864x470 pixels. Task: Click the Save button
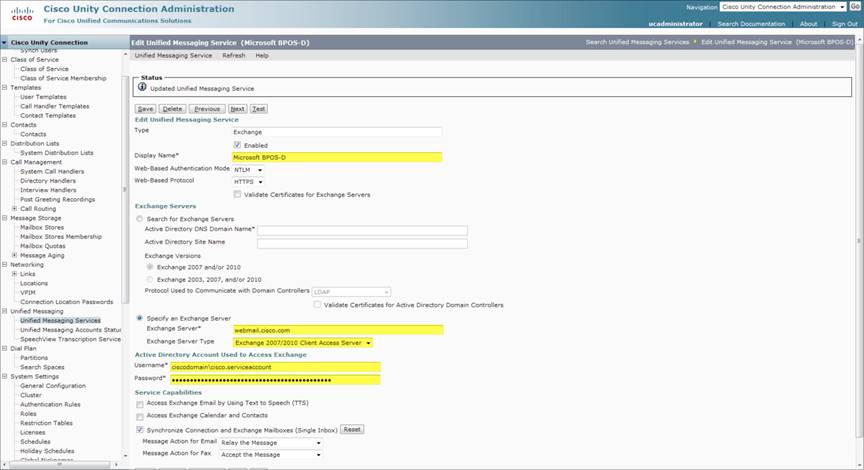[x=145, y=109]
